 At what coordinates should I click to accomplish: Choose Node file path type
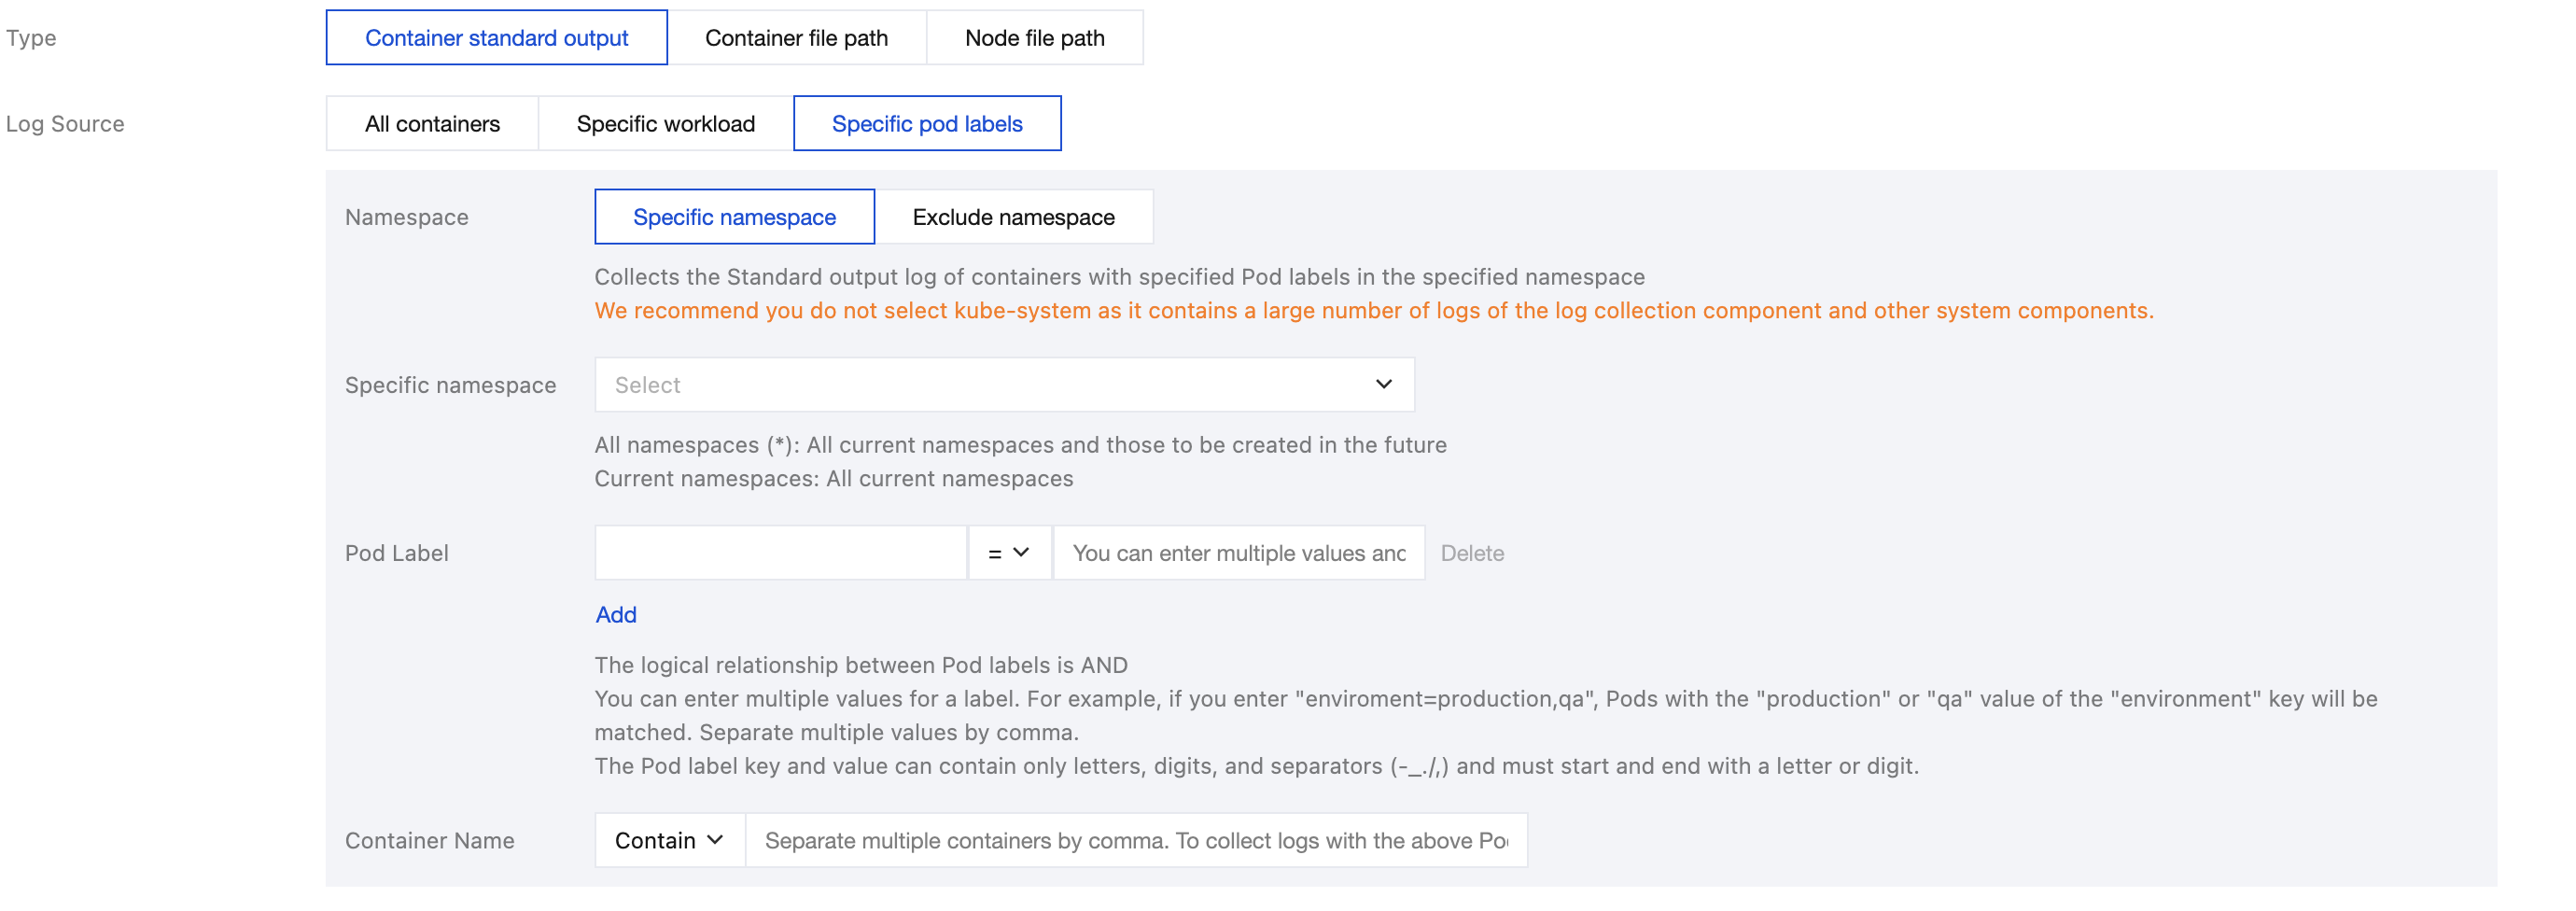[1034, 38]
